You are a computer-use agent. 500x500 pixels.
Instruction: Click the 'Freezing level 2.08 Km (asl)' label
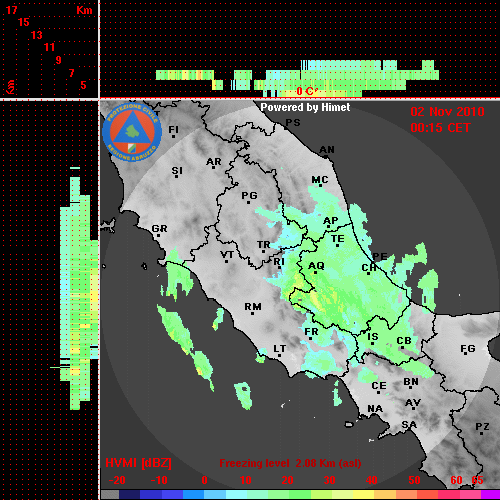pyautogui.click(x=290, y=463)
